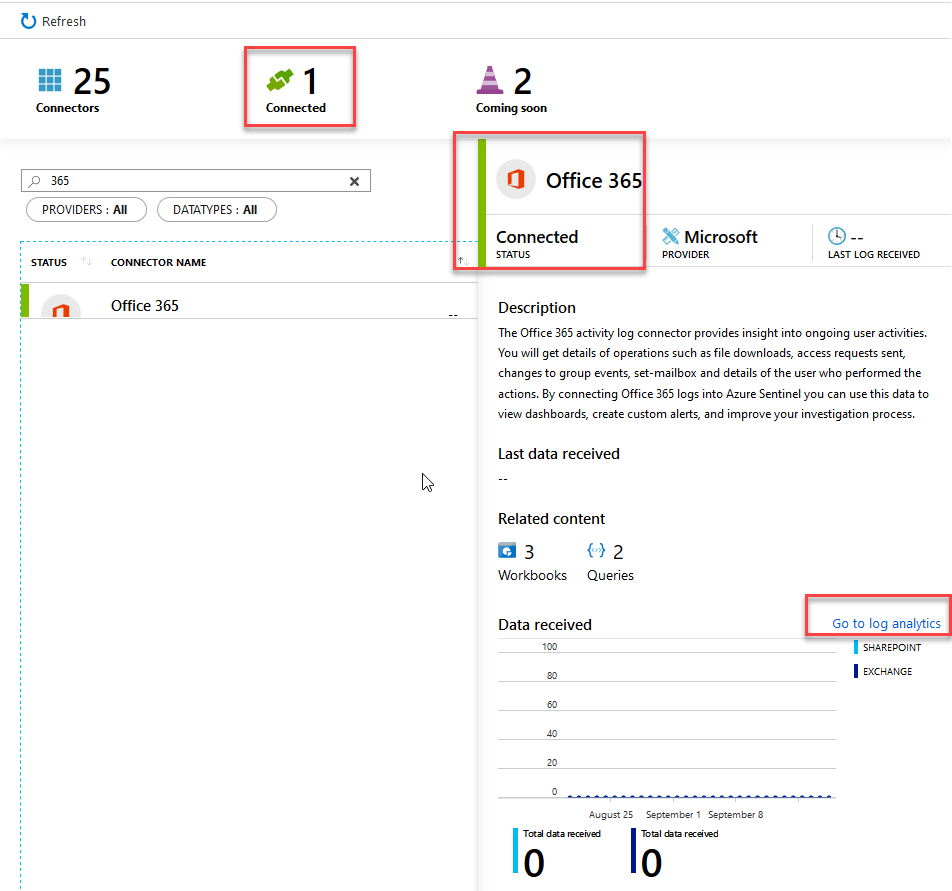This screenshot has height=891, width=952.
Task: Click the last log received clock icon
Action: 837,236
